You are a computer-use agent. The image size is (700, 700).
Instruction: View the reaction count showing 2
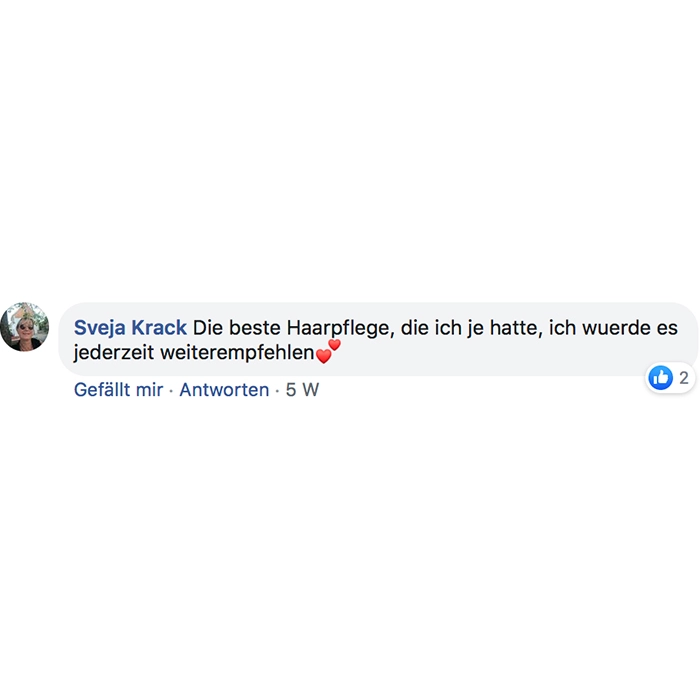tap(683, 378)
